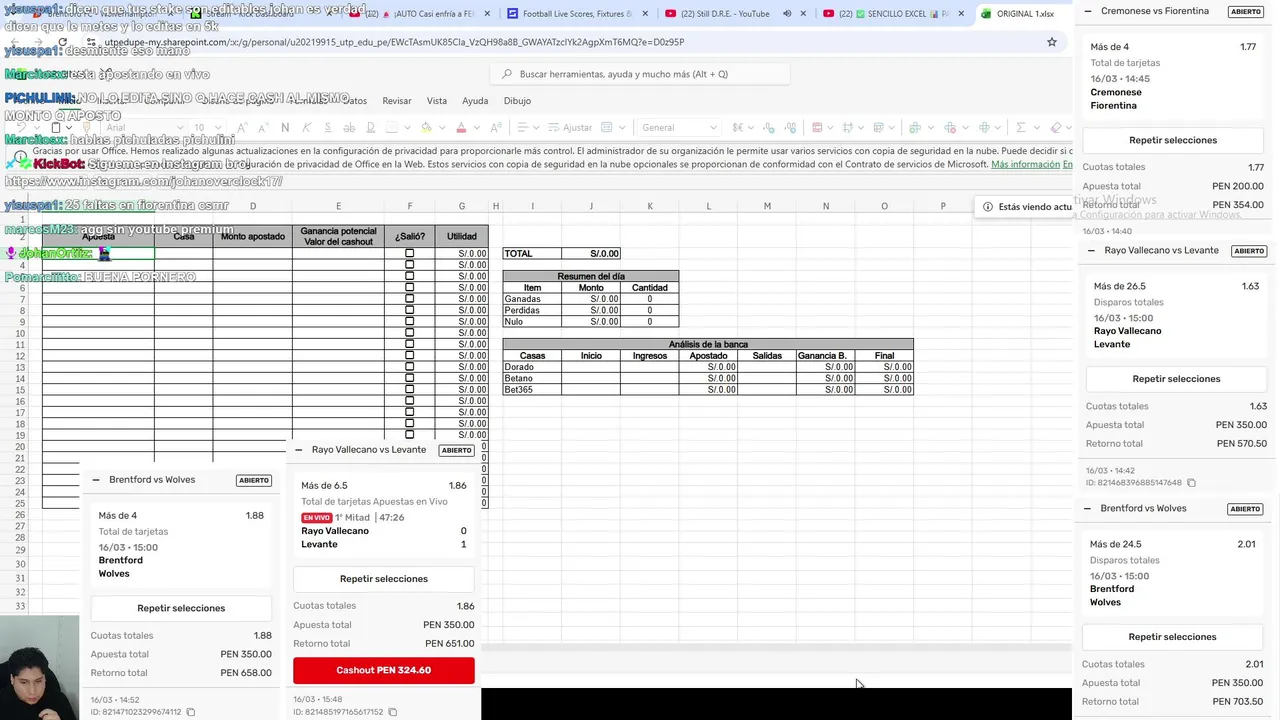
Task: Click the Buscar herramientas search box
Action: point(640,74)
